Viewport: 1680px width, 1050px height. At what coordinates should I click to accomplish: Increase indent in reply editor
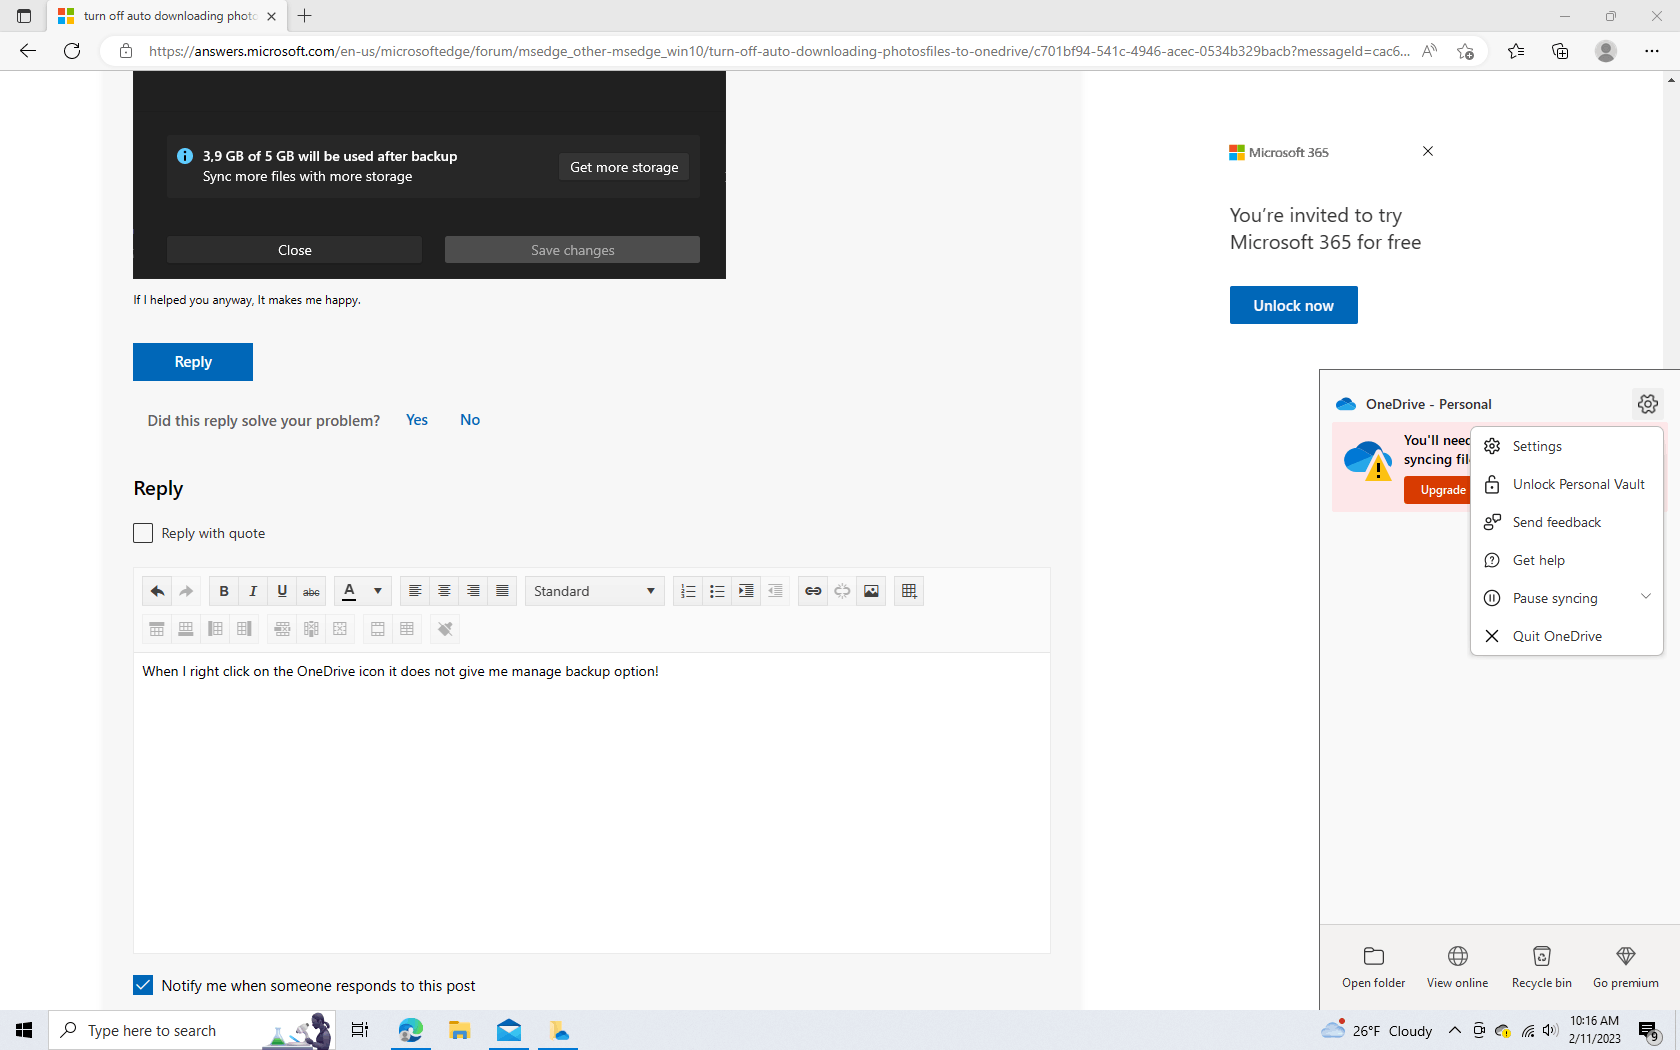pyautogui.click(x=746, y=591)
